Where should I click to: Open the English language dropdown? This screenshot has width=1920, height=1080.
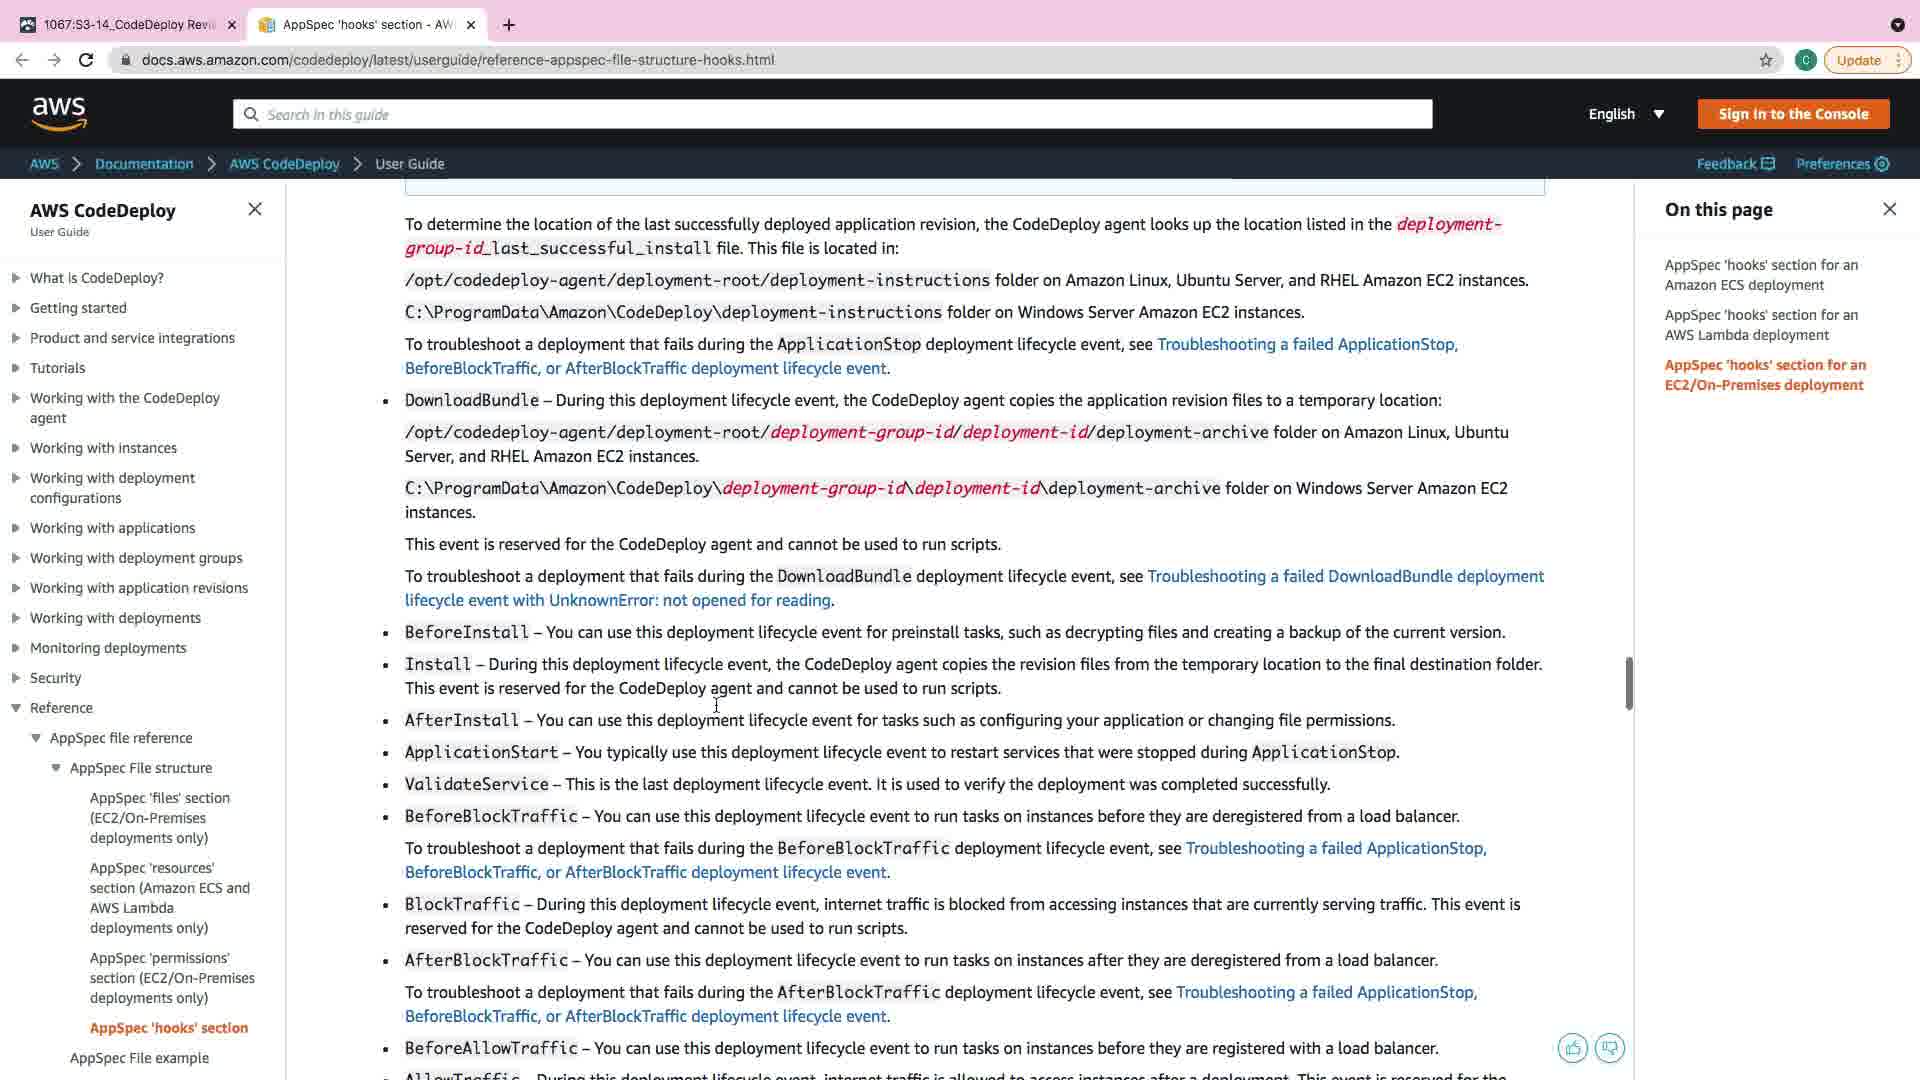point(1626,114)
